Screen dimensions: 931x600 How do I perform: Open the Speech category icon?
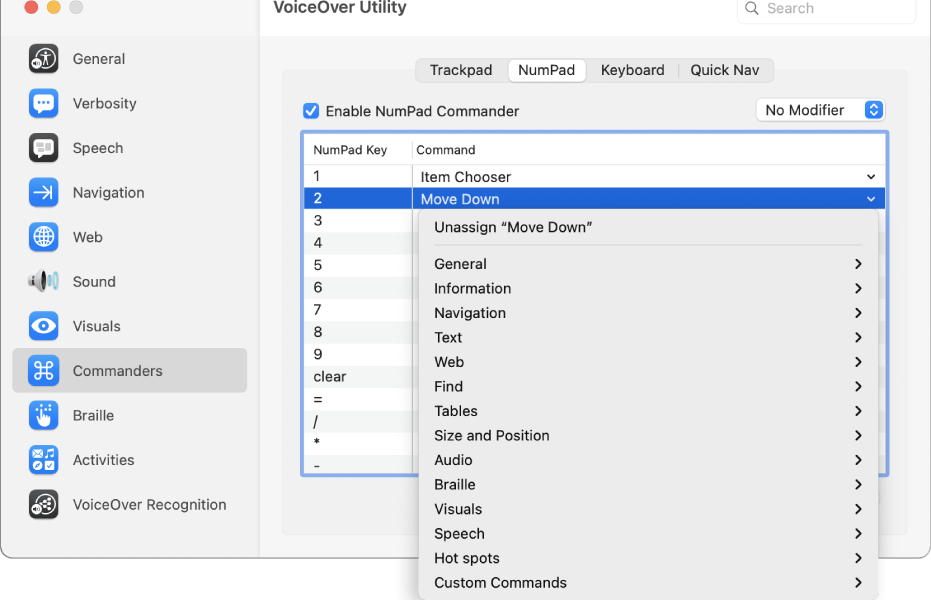tap(43, 148)
